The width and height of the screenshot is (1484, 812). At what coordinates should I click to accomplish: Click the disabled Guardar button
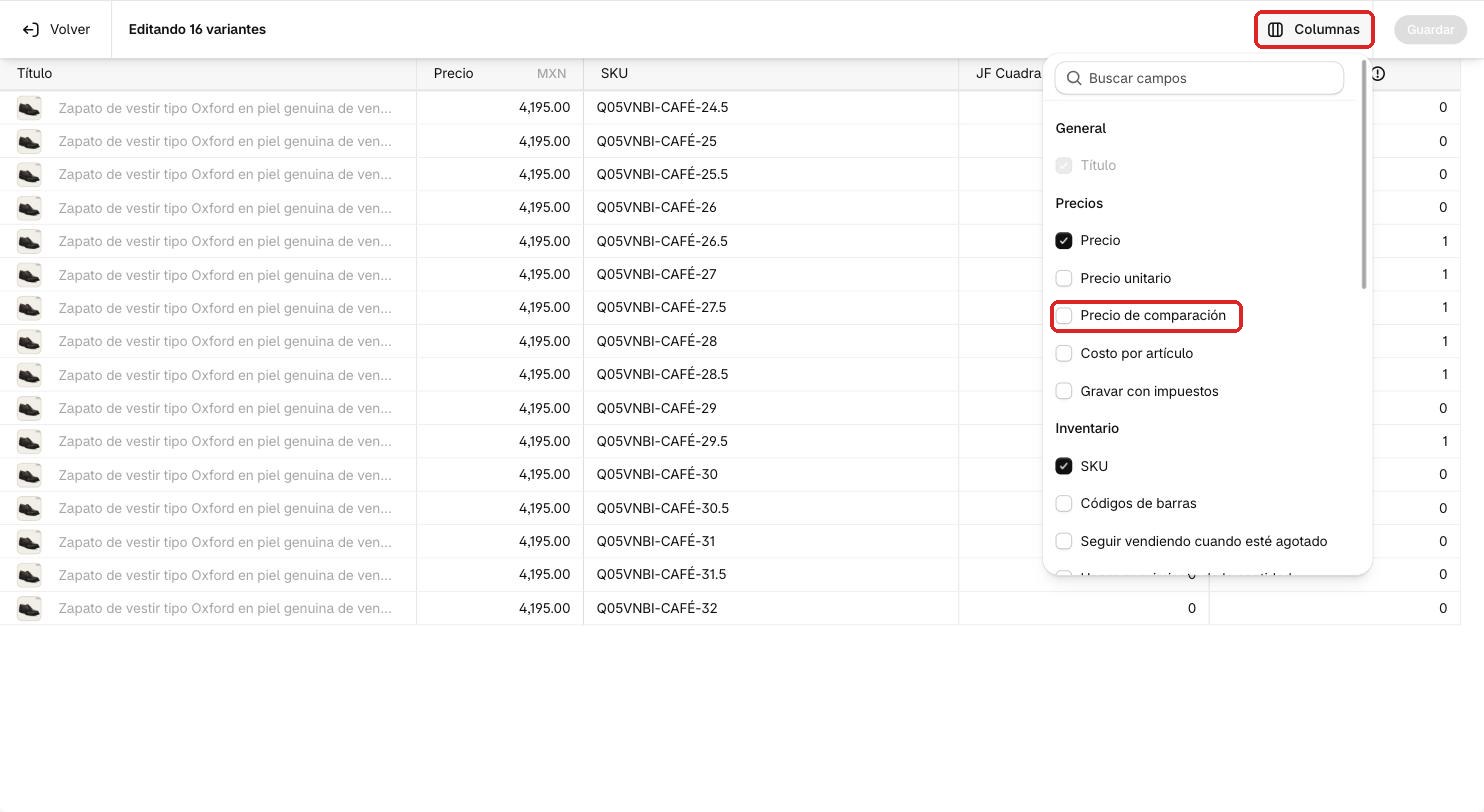click(1430, 30)
